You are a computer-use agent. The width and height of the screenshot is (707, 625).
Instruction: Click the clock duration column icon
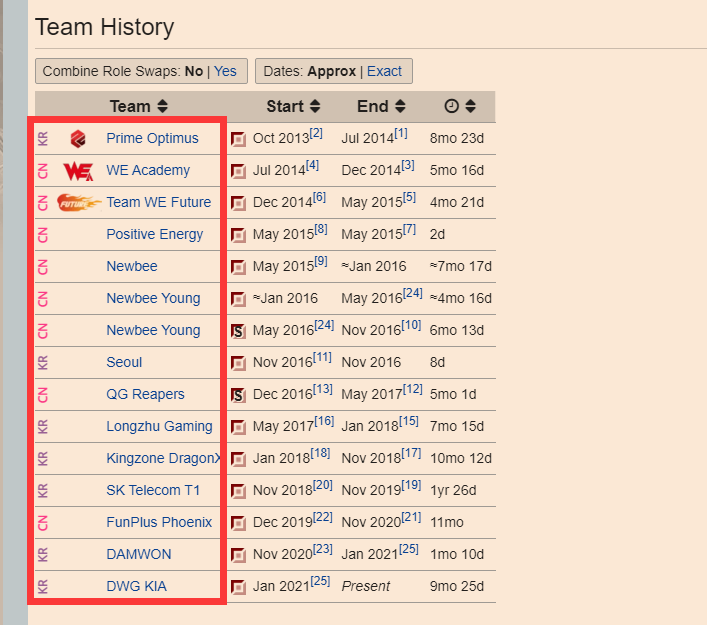pyautogui.click(x=451, y=106)
